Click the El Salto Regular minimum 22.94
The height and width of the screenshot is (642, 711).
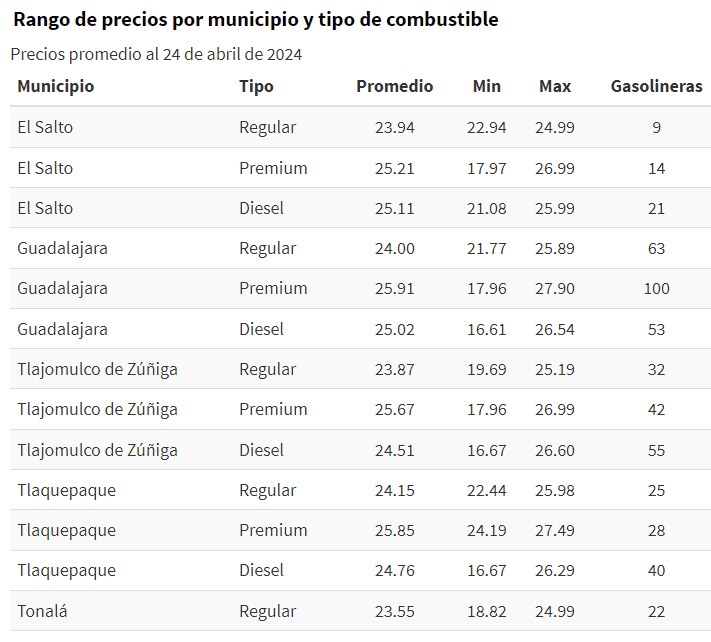(486, 127)
